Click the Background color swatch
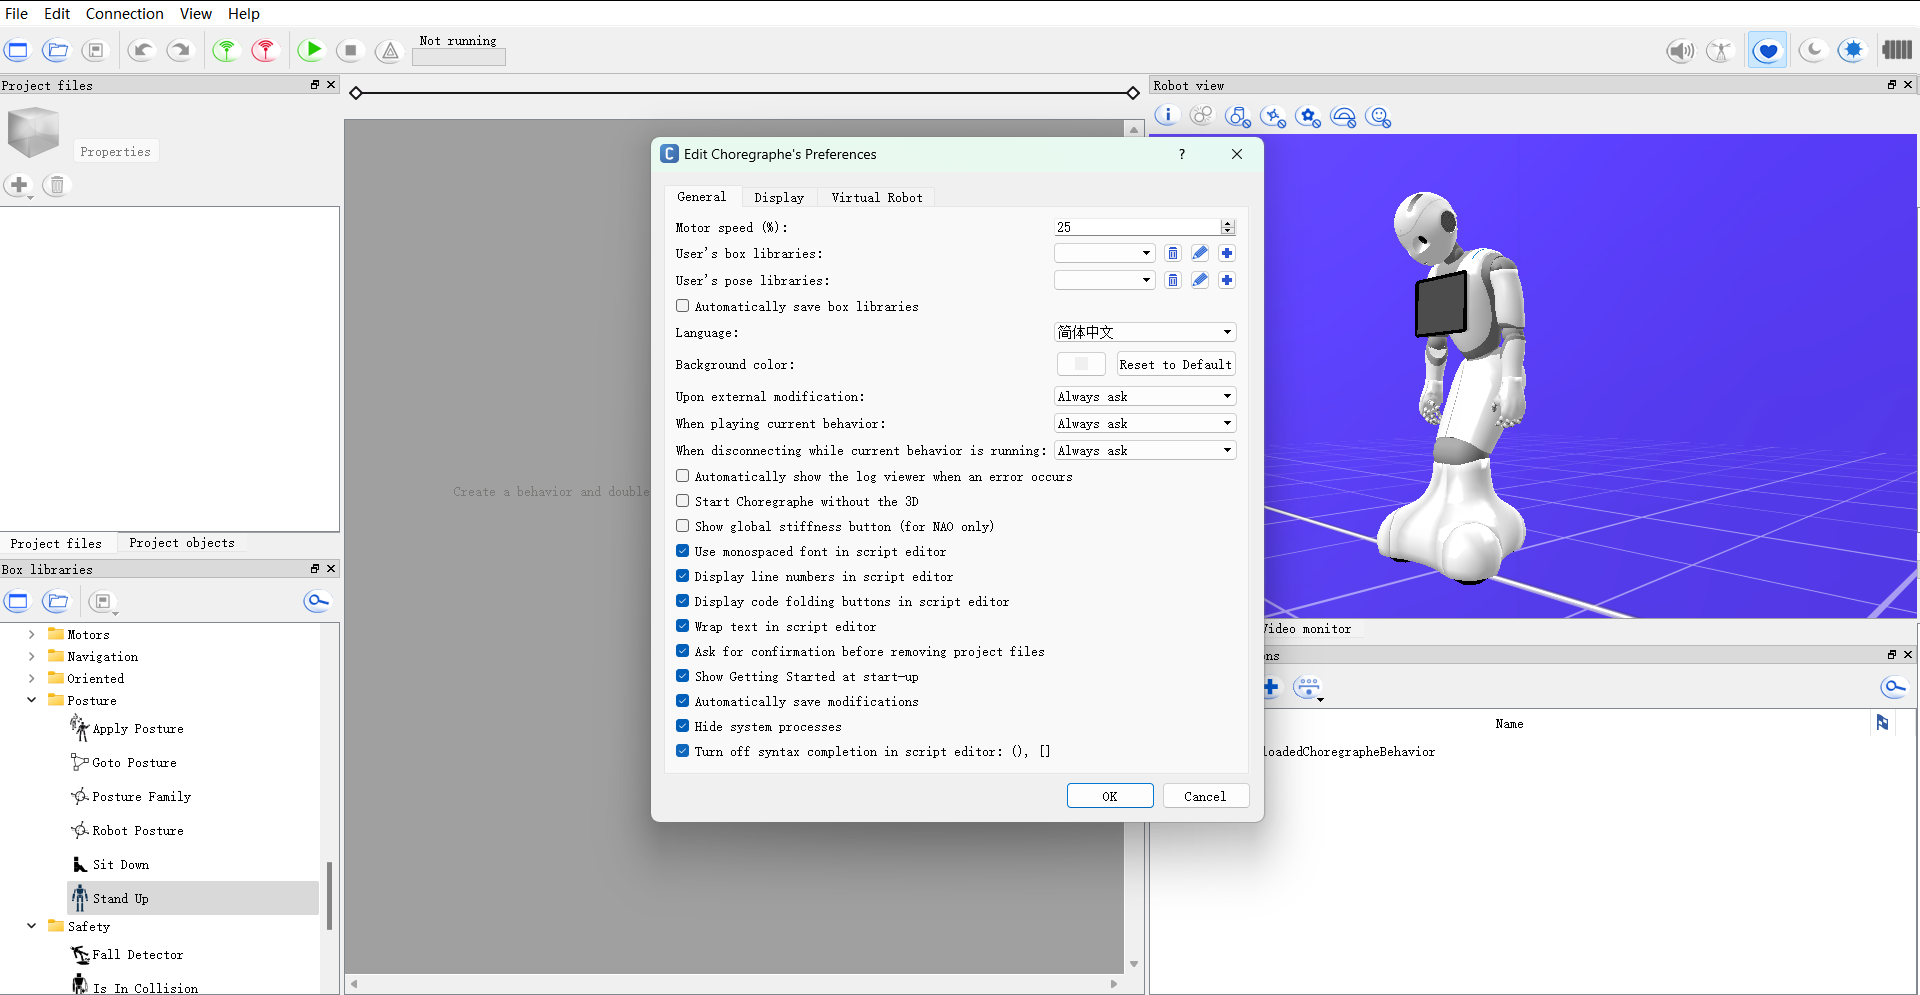This screenshot has width=1920, height=995. click(x=1081, y=364)
